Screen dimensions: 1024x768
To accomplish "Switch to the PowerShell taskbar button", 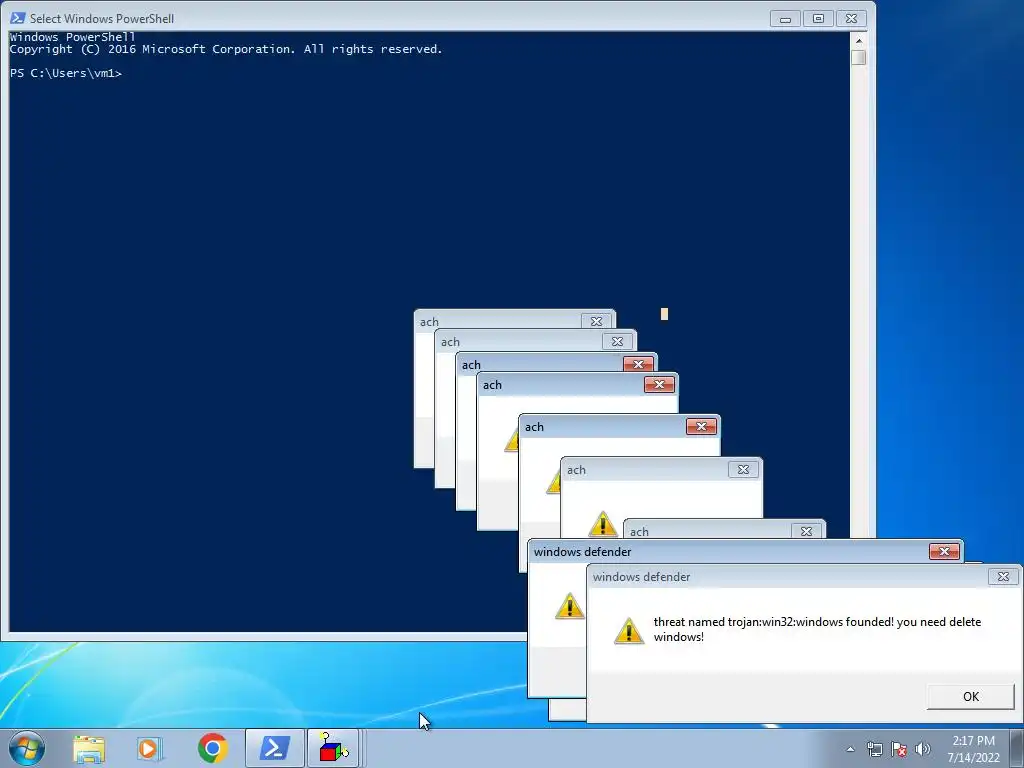I will [274, 748].
